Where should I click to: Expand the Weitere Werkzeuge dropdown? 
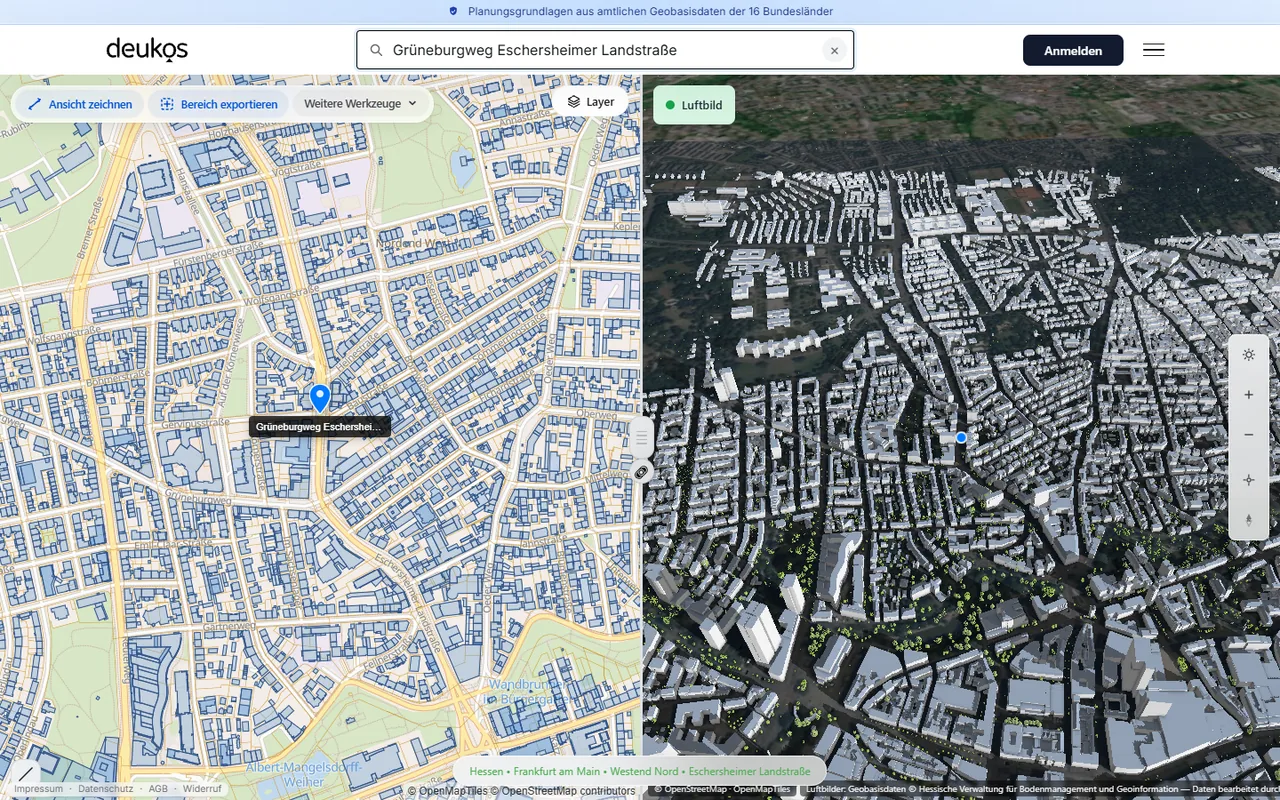click(360, 104)
